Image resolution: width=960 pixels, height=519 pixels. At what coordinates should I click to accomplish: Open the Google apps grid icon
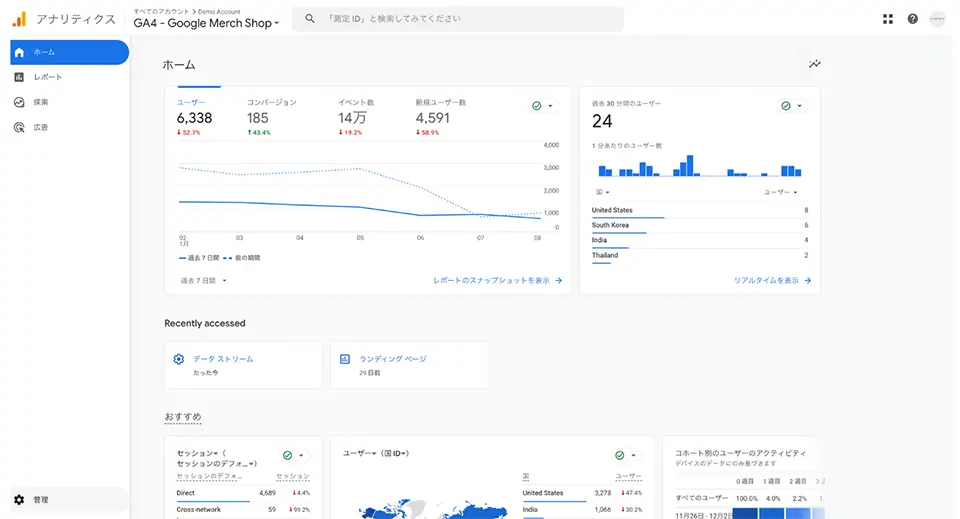[x=888, y=19]
